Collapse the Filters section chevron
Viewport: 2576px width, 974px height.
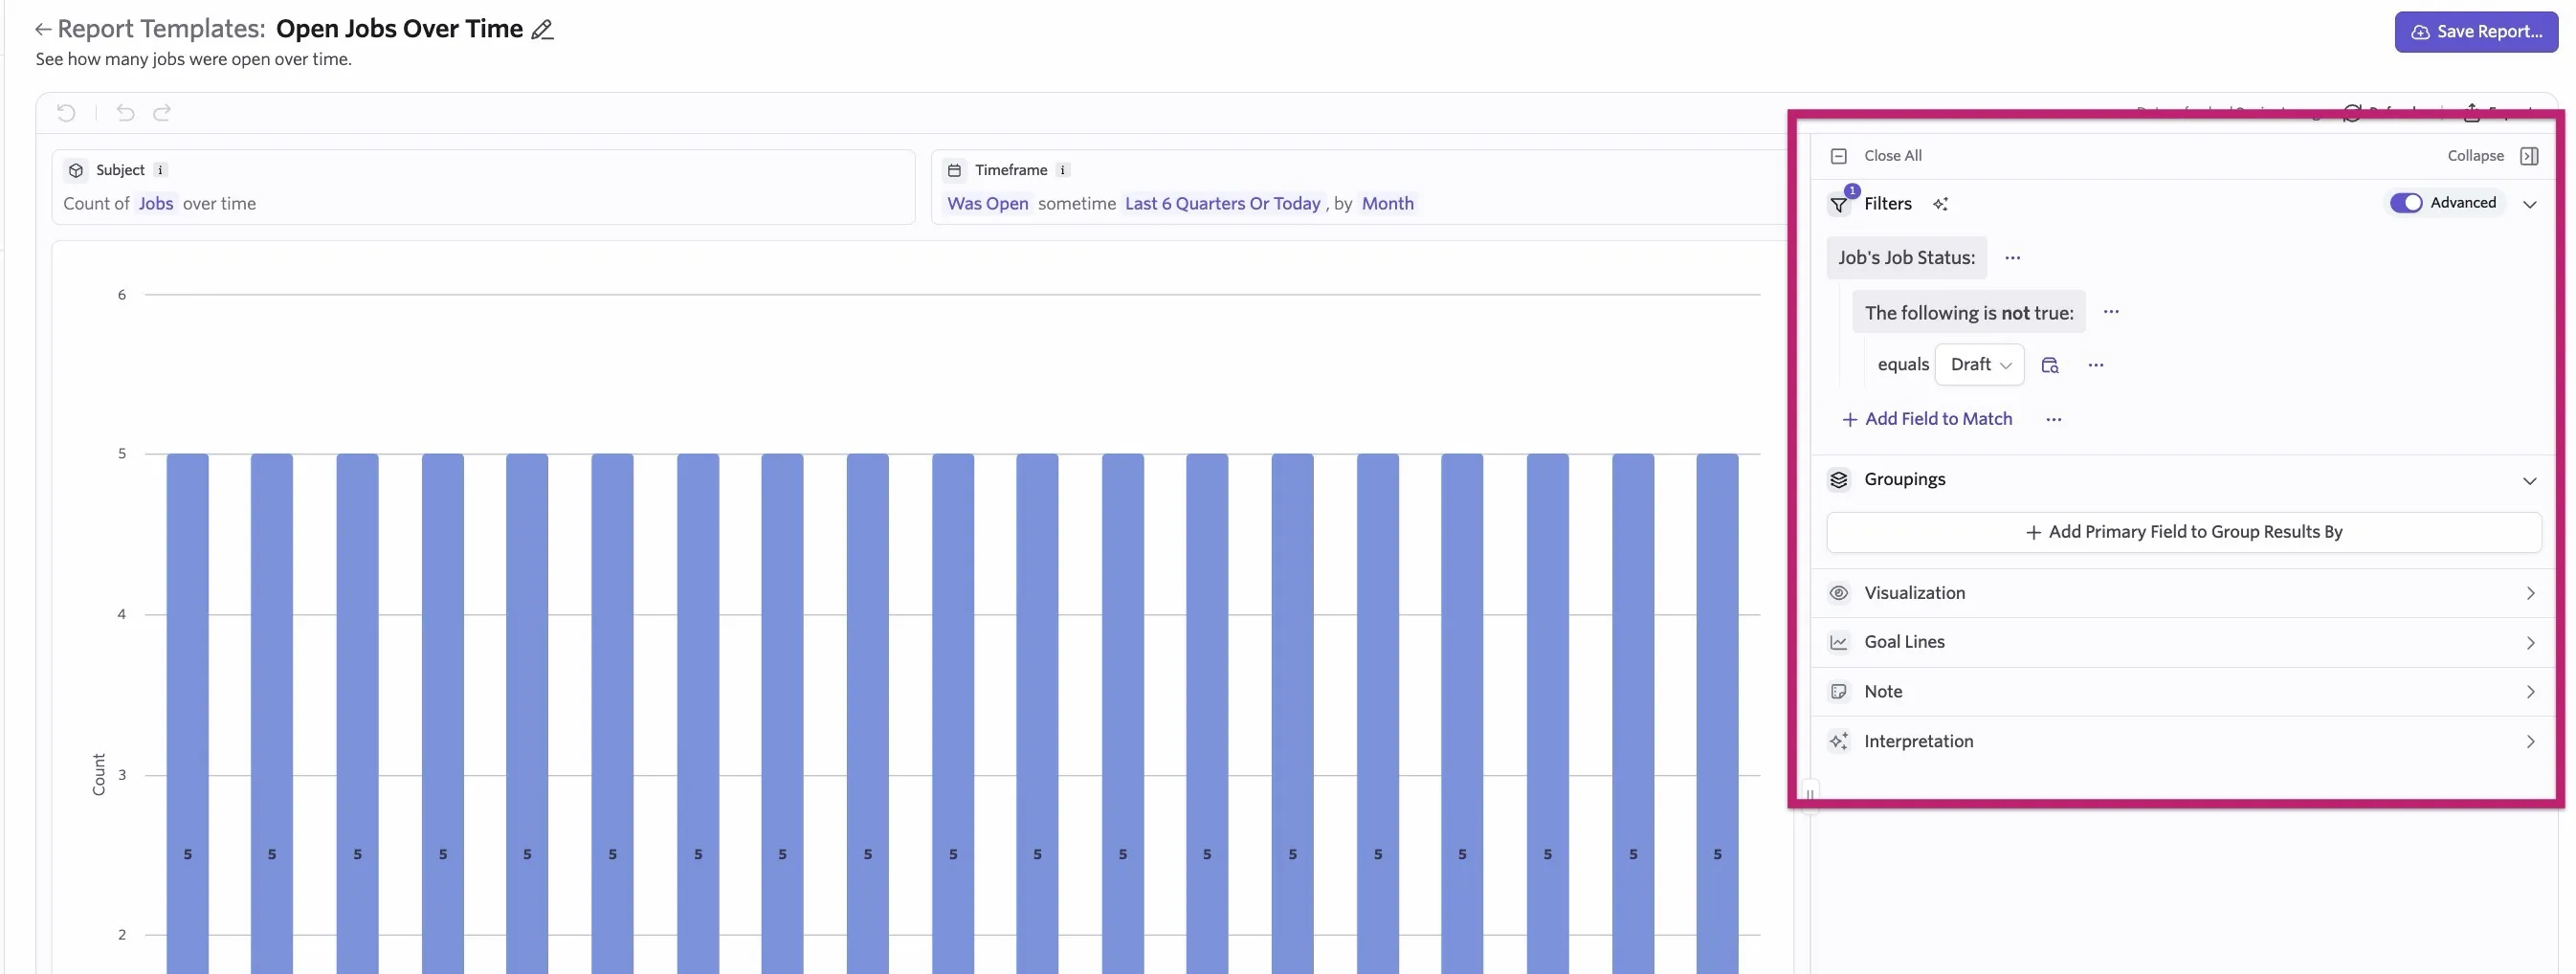(2530, 205)
